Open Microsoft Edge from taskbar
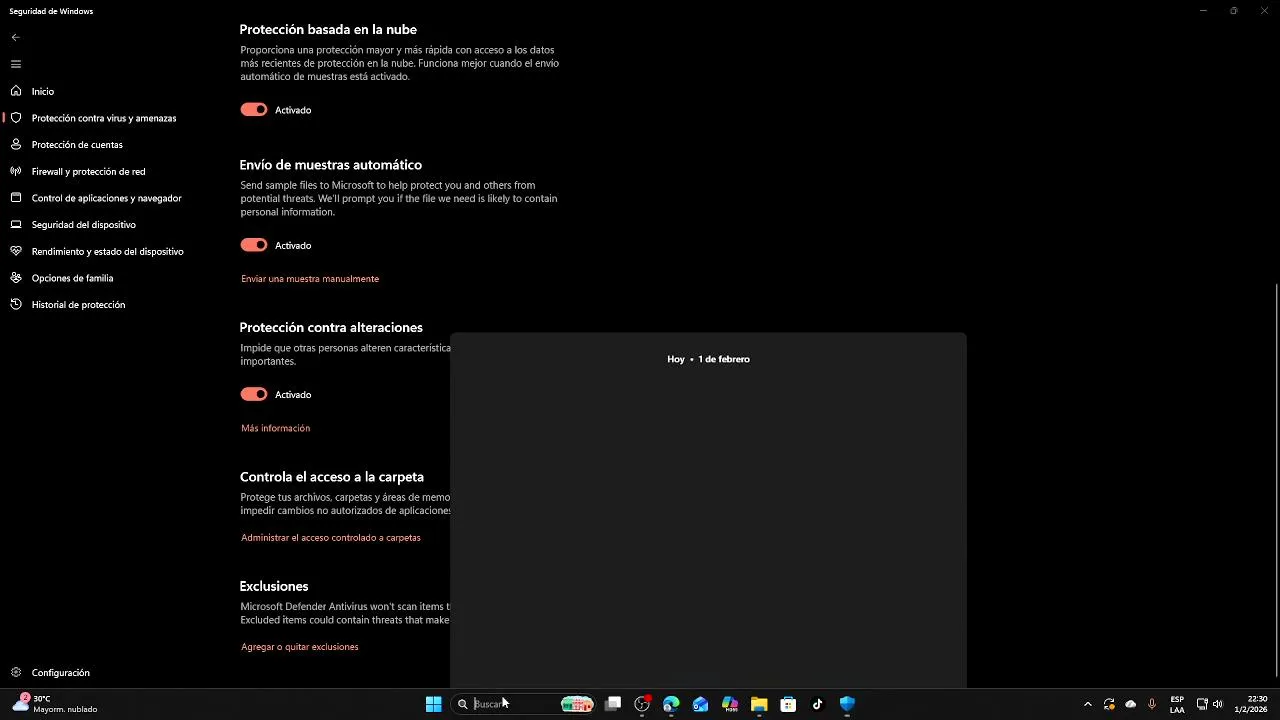Image resolution: width=1280 pixels, height=720 pixels. (671, 704)
